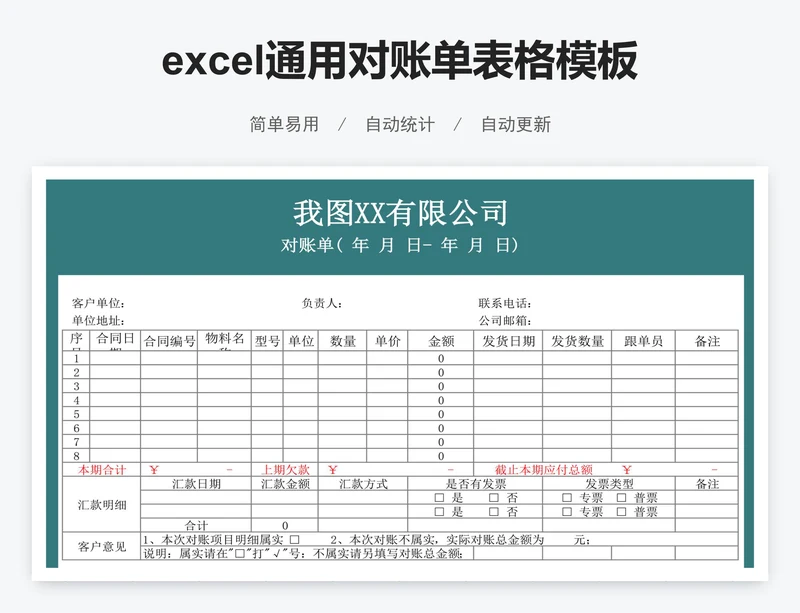800x613 pixels.
Task: Select the 跟单员 column header
Action: 643,341
